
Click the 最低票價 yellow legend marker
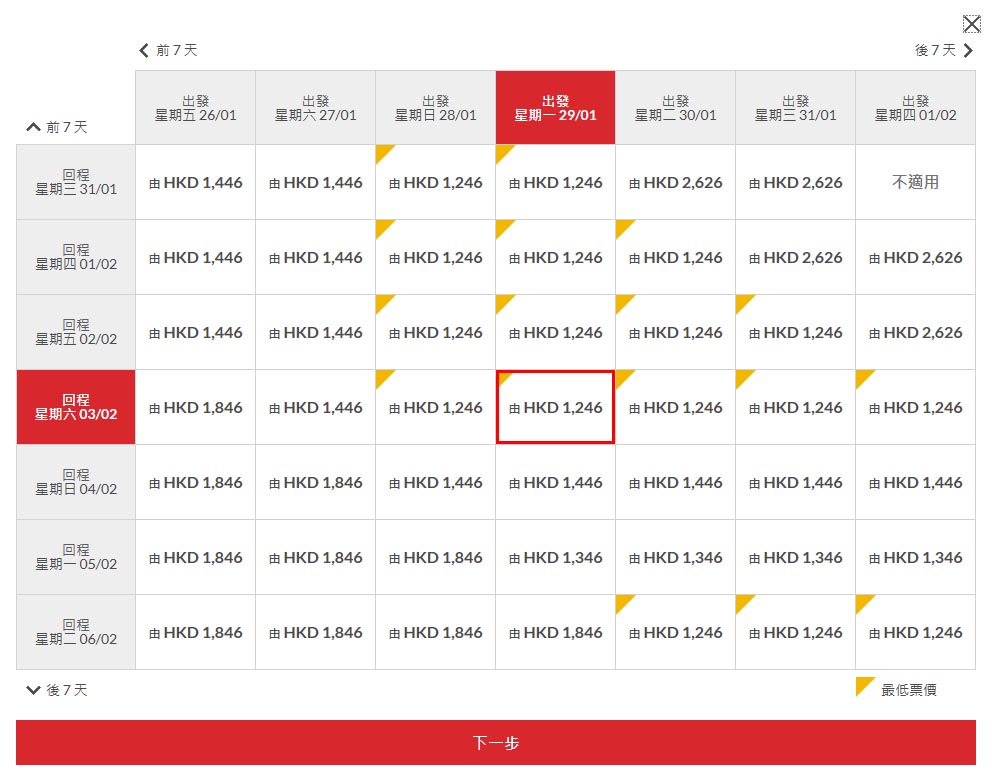(x=865, y=687)
